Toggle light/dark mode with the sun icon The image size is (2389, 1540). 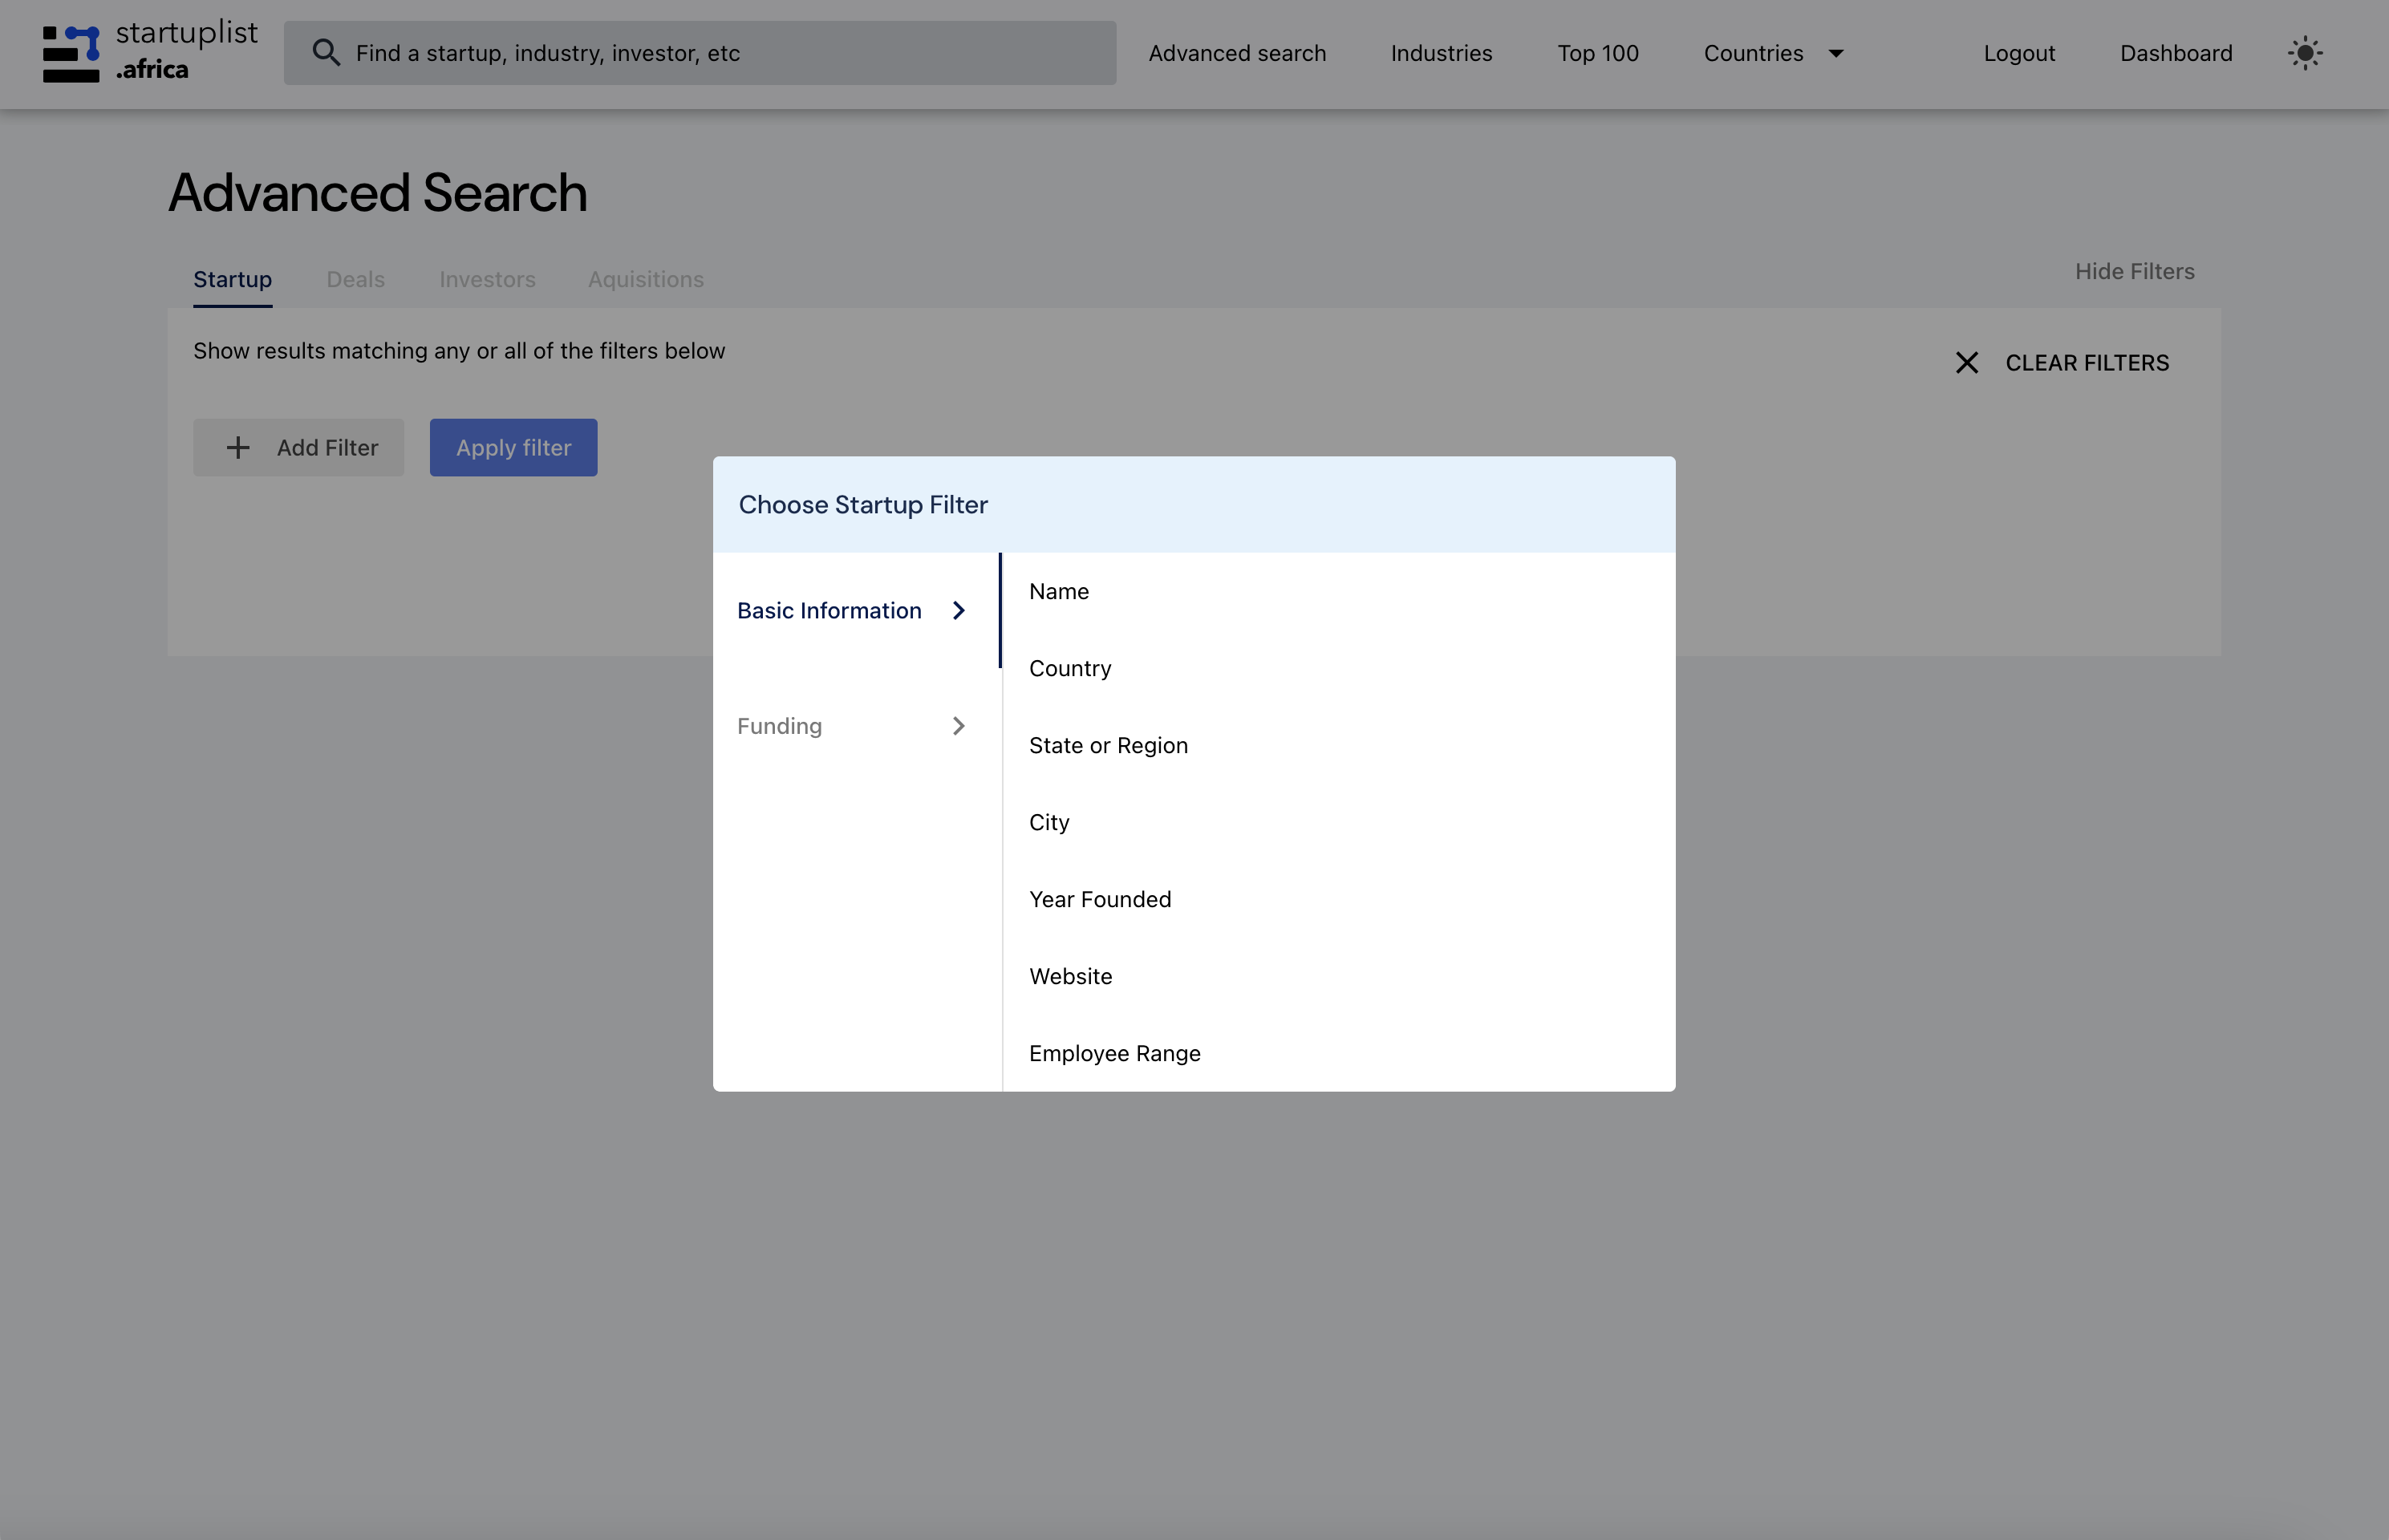pos(2305,52)
